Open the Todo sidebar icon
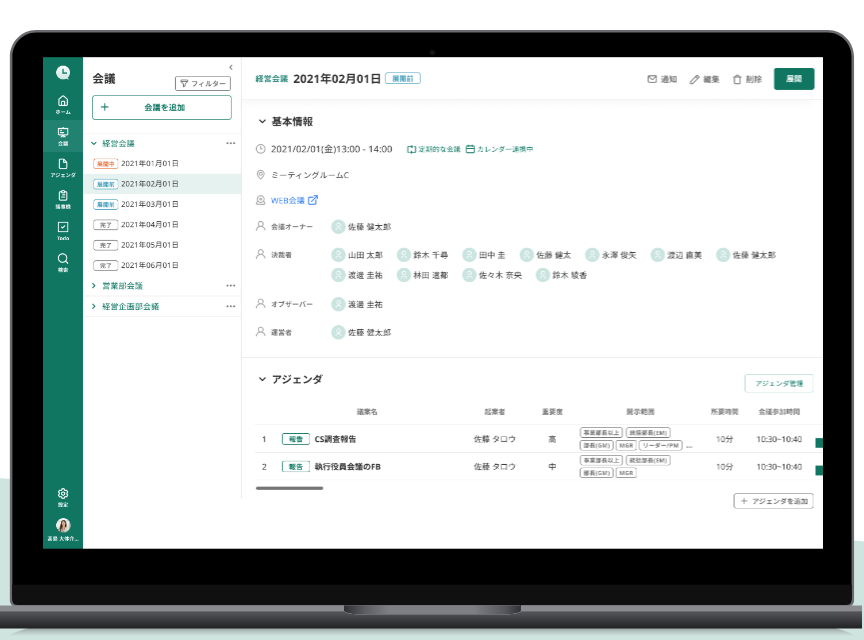 coord(63,230)
